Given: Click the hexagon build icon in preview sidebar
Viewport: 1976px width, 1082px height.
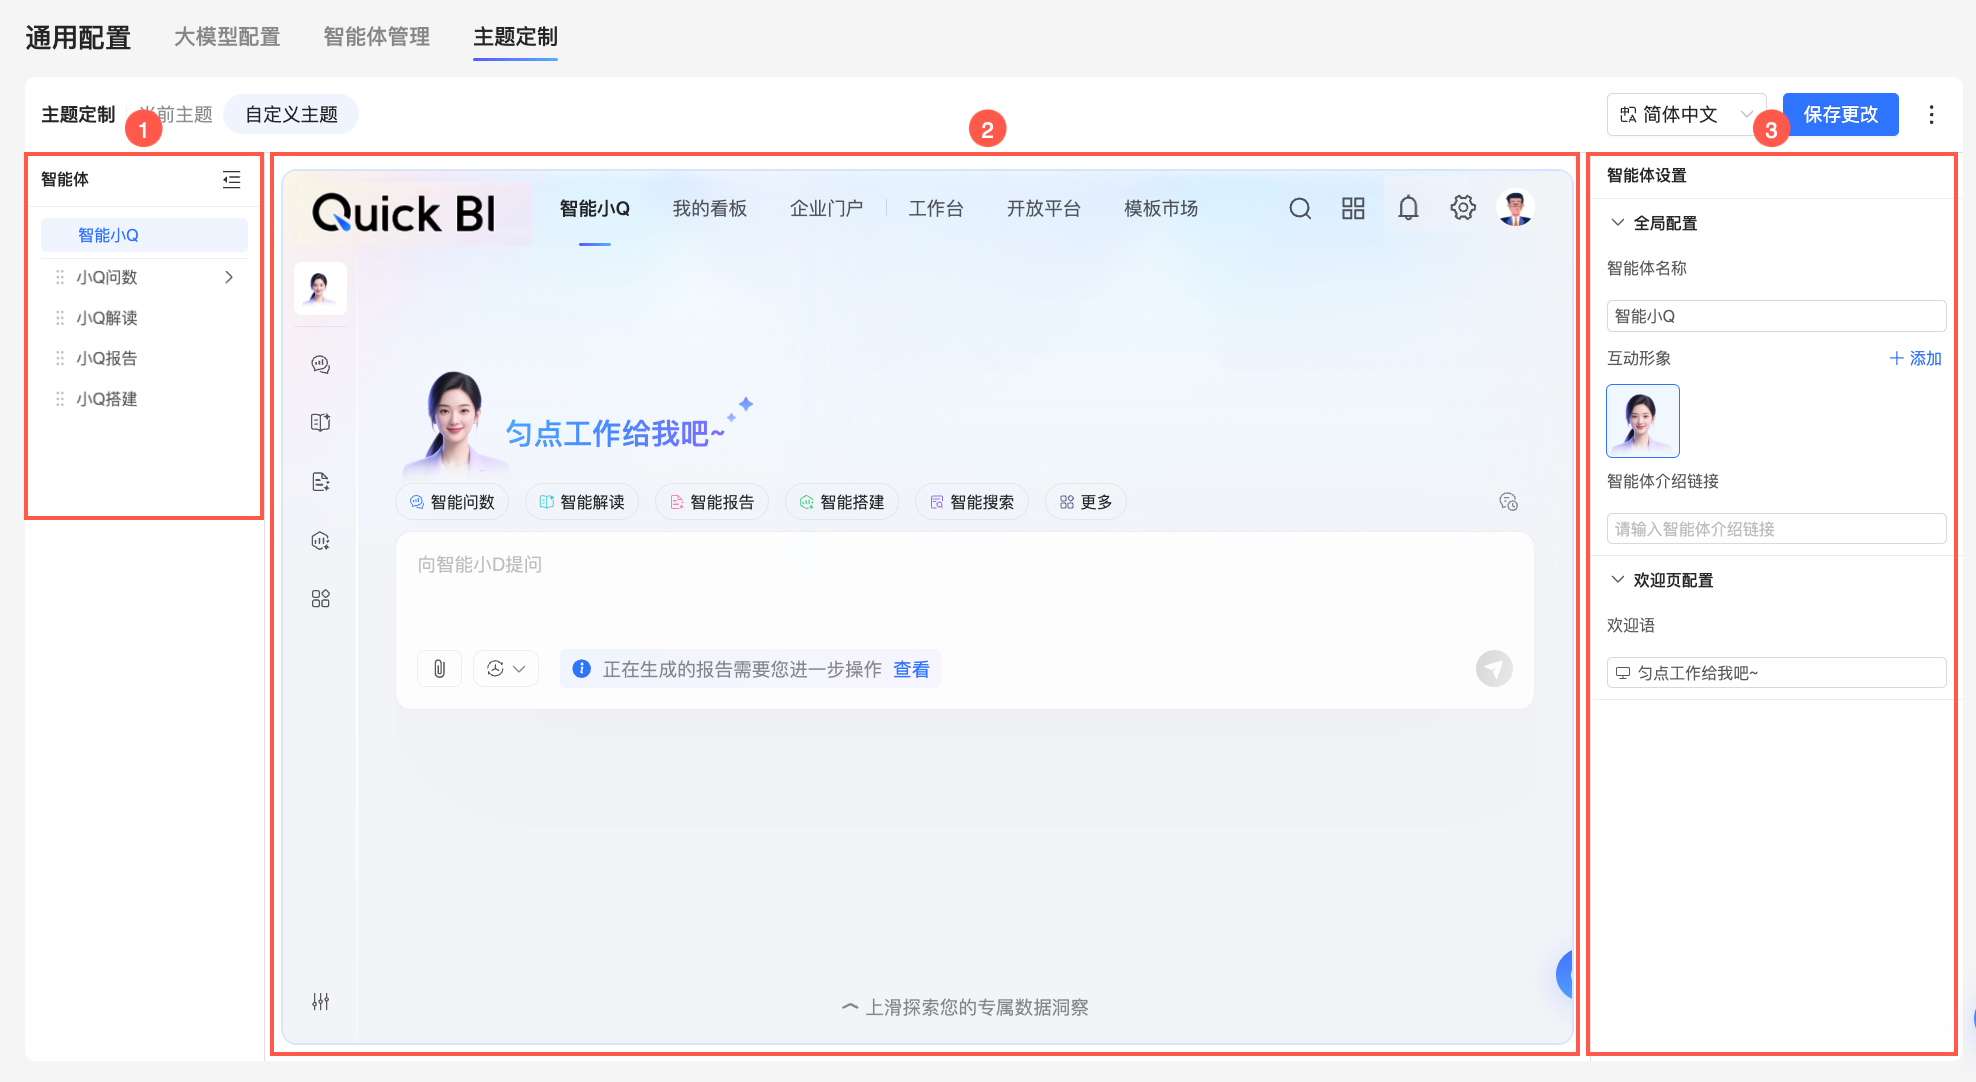Looking at the screenshot, I should coord(320,541).
